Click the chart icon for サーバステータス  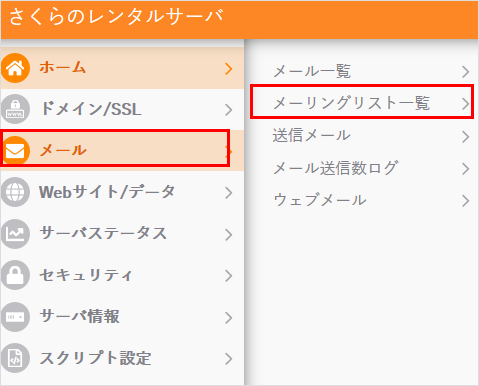pyautogui.click(x=15, y=234)
